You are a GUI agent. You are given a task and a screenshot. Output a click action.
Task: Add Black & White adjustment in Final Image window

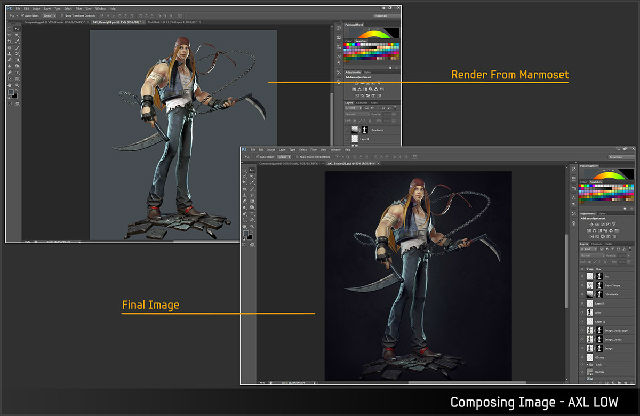click(600, 231)
